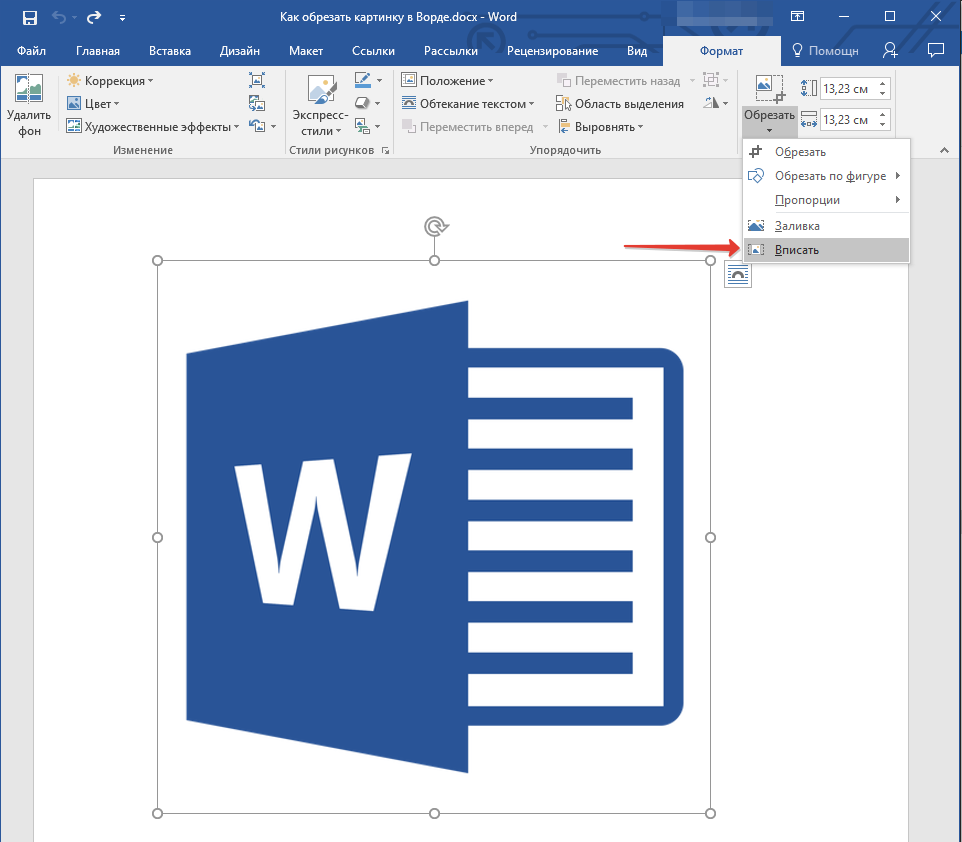Viewport: 962px width, 842px height.
Task: Switch to the Вид tab
Action: 637,51
